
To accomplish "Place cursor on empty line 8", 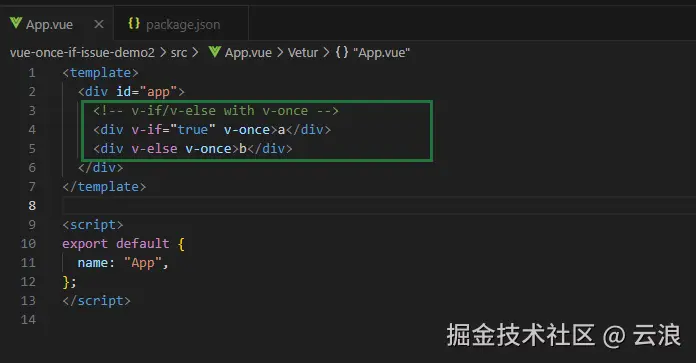I will pos(379,205).
